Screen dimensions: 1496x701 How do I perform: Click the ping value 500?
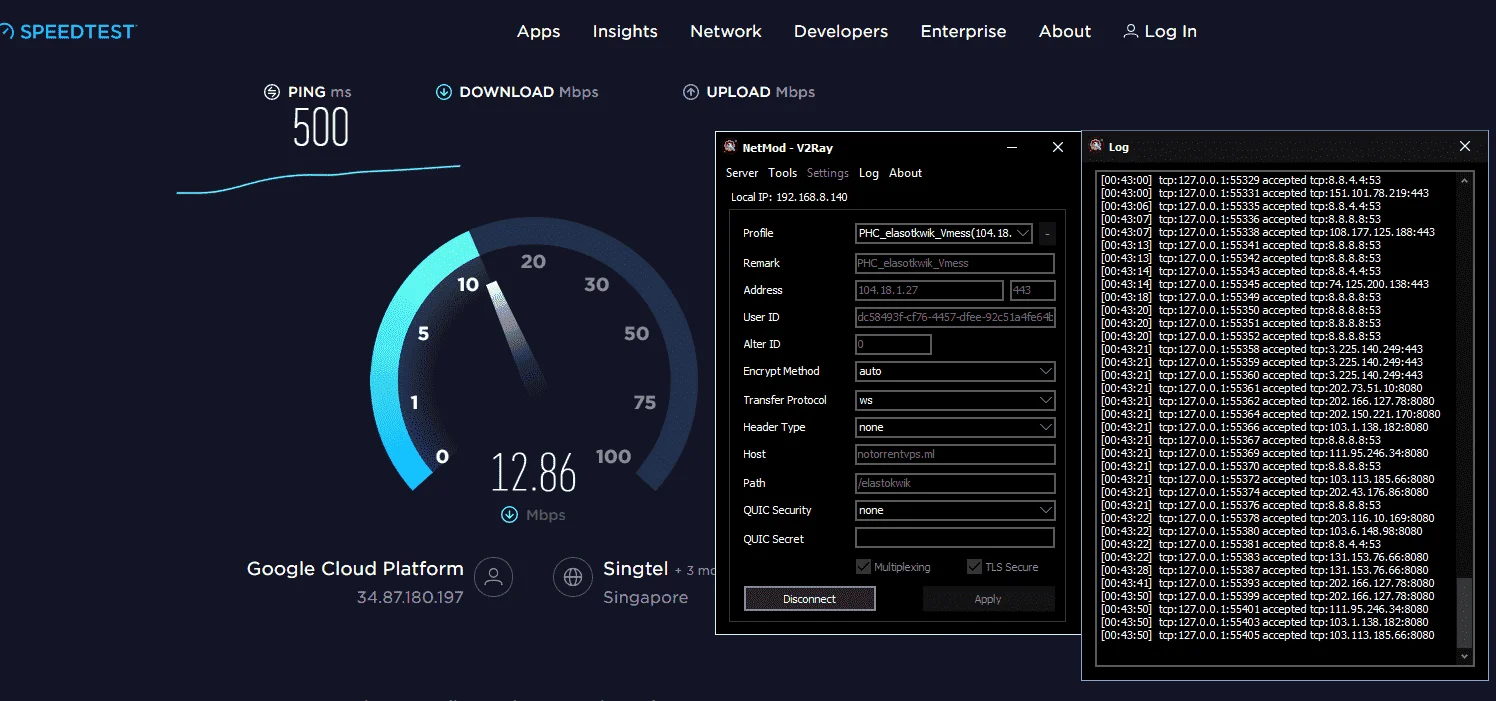(321, 128)
